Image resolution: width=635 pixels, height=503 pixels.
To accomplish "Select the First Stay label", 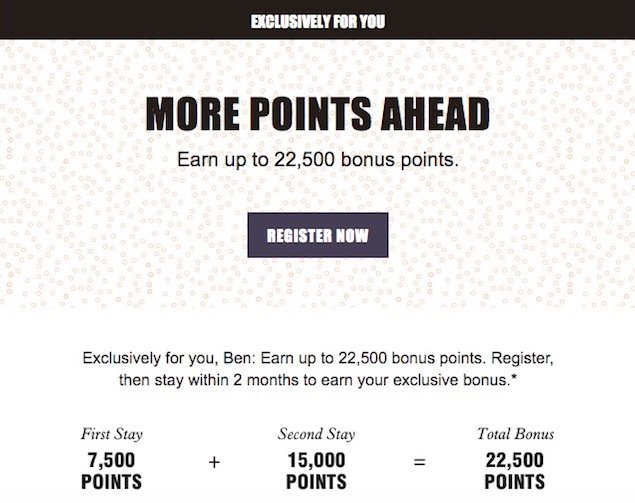I will point(112,434).
